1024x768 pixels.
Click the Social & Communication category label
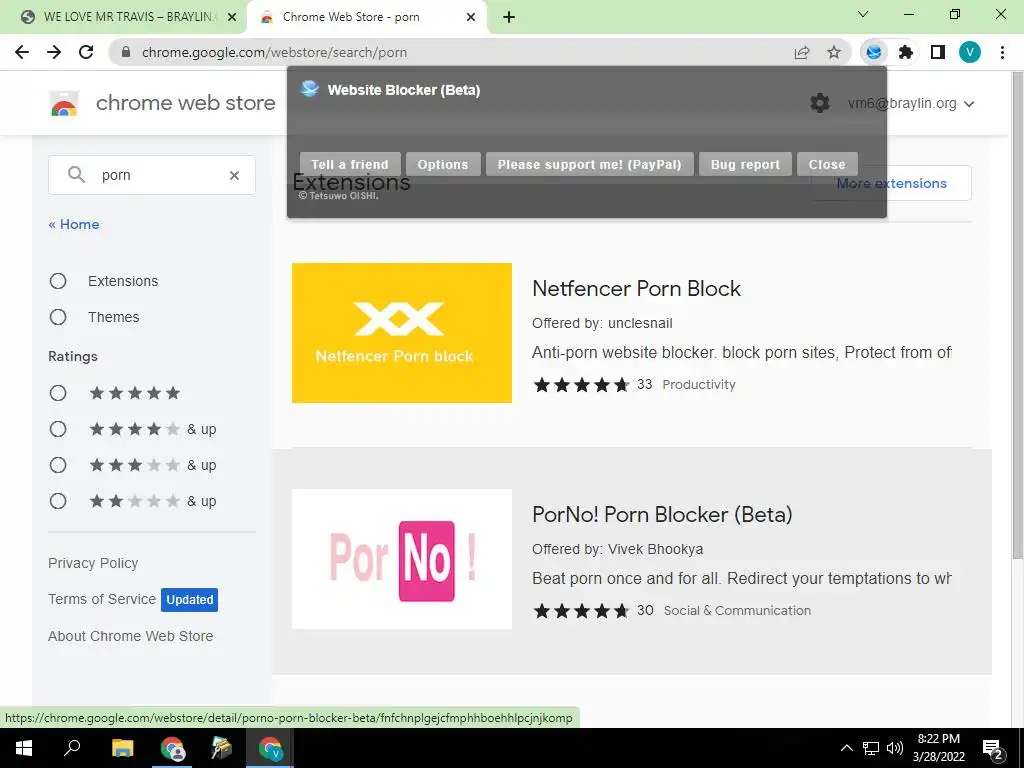[x=737, y=611]
